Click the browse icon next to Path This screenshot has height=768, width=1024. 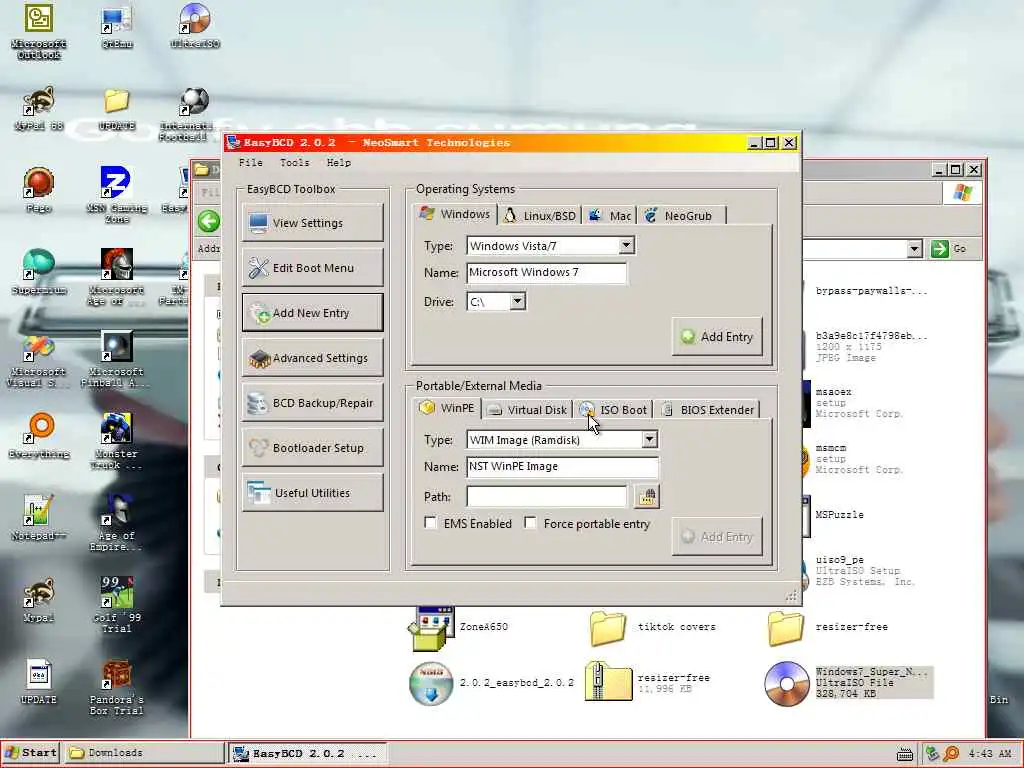point(647,497)
